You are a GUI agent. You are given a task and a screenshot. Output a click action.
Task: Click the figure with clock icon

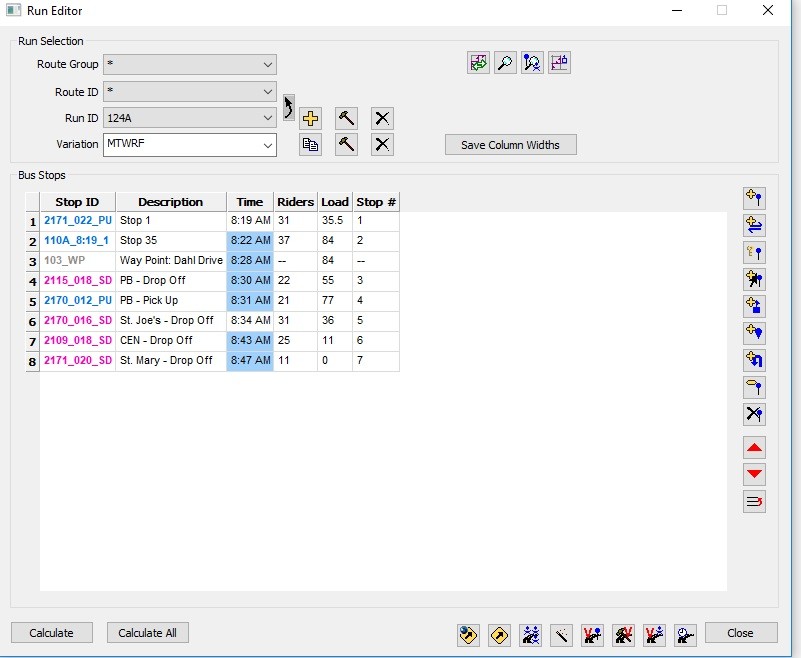[x=685, y=635]
